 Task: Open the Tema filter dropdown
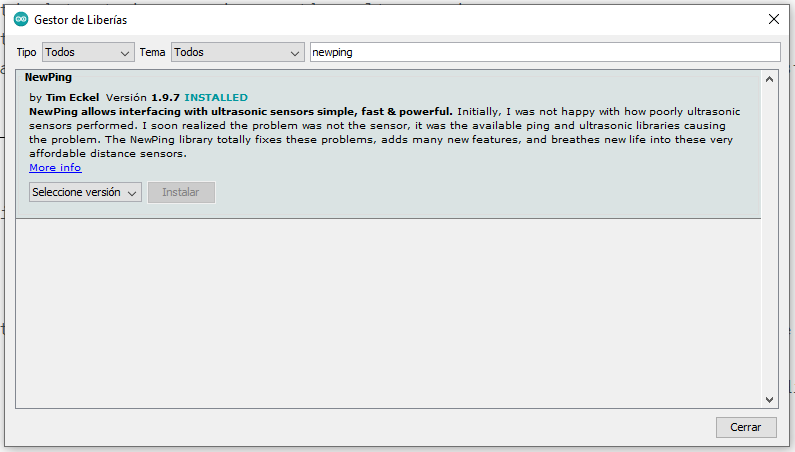237,52
